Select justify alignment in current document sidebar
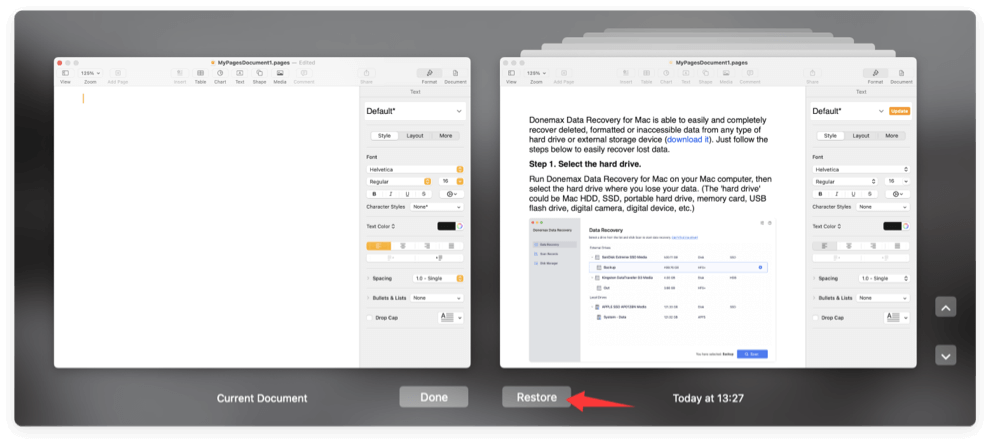Image resolution: width=990 pixels, height=443 pixels. [451, 245]
